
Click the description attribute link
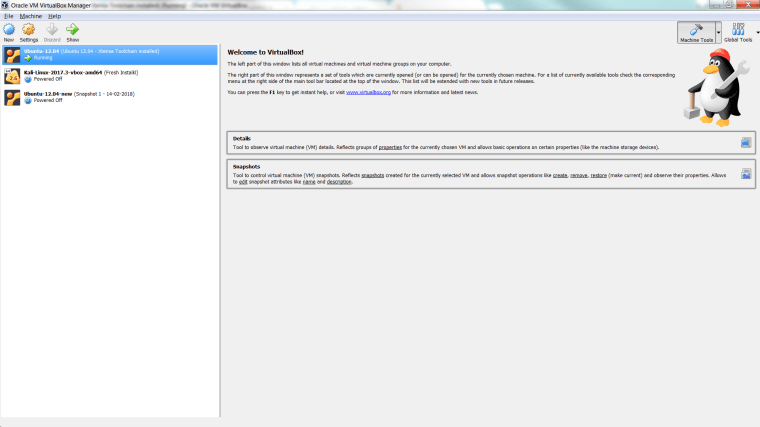(339, 182)
